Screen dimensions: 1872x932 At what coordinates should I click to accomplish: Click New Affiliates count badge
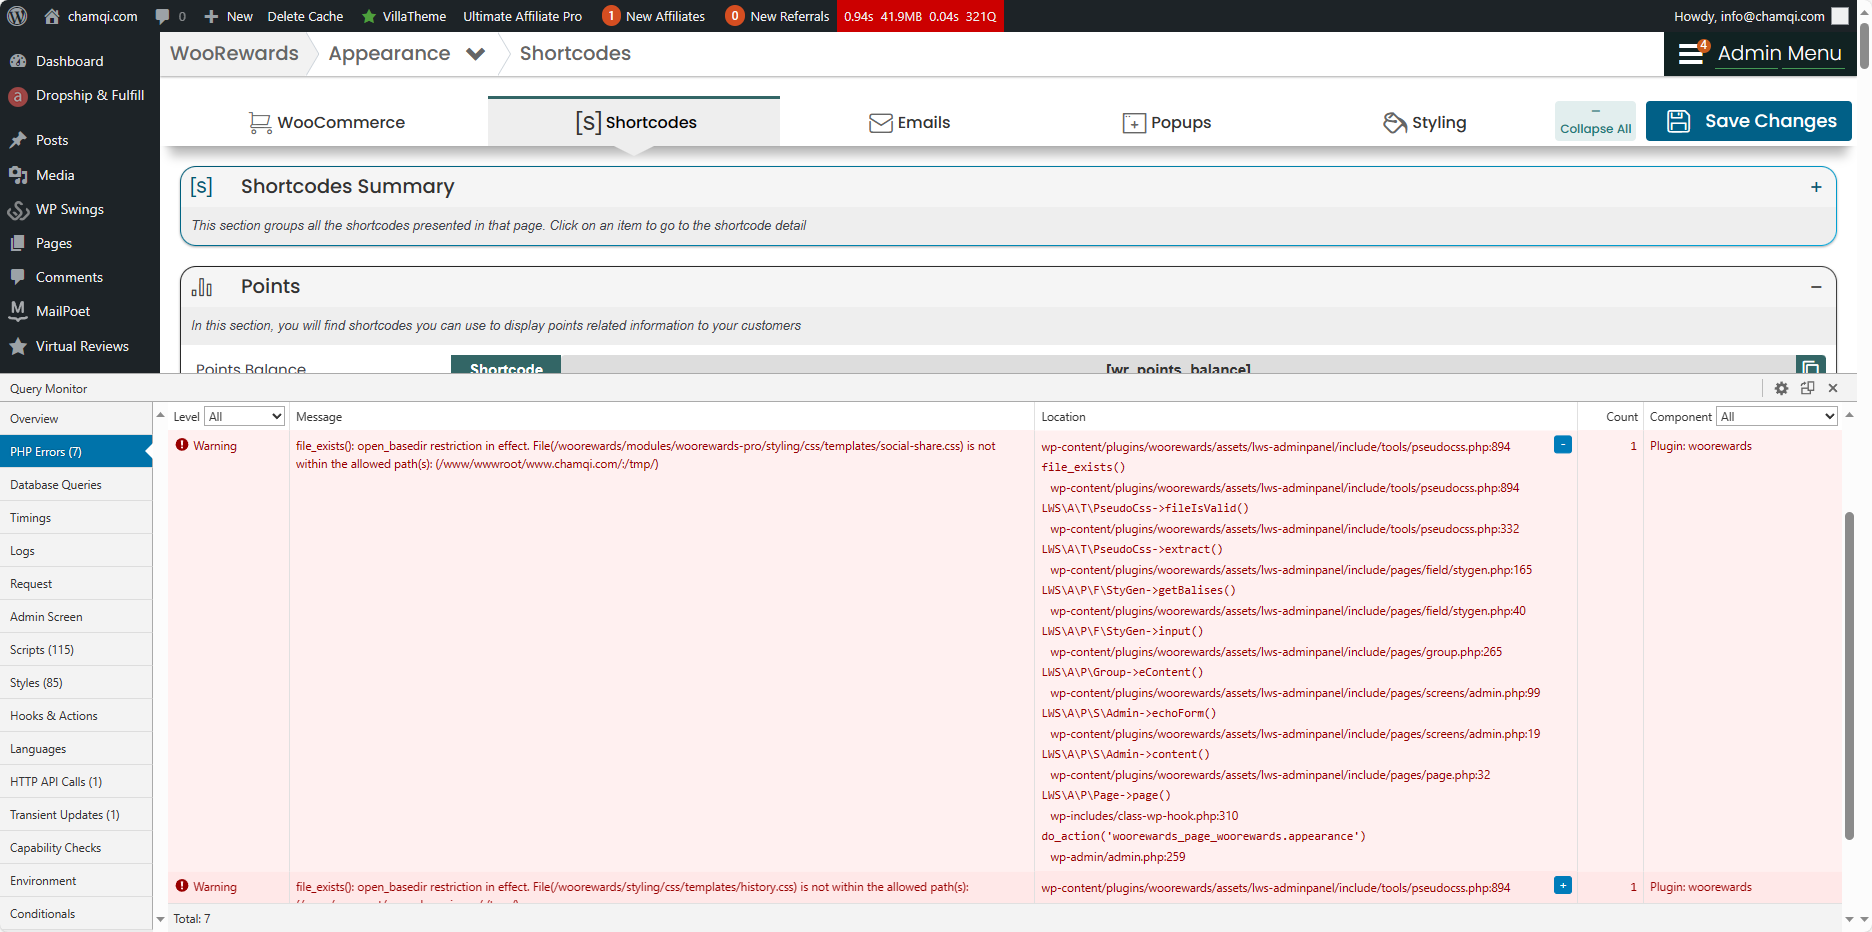(611, 16)
